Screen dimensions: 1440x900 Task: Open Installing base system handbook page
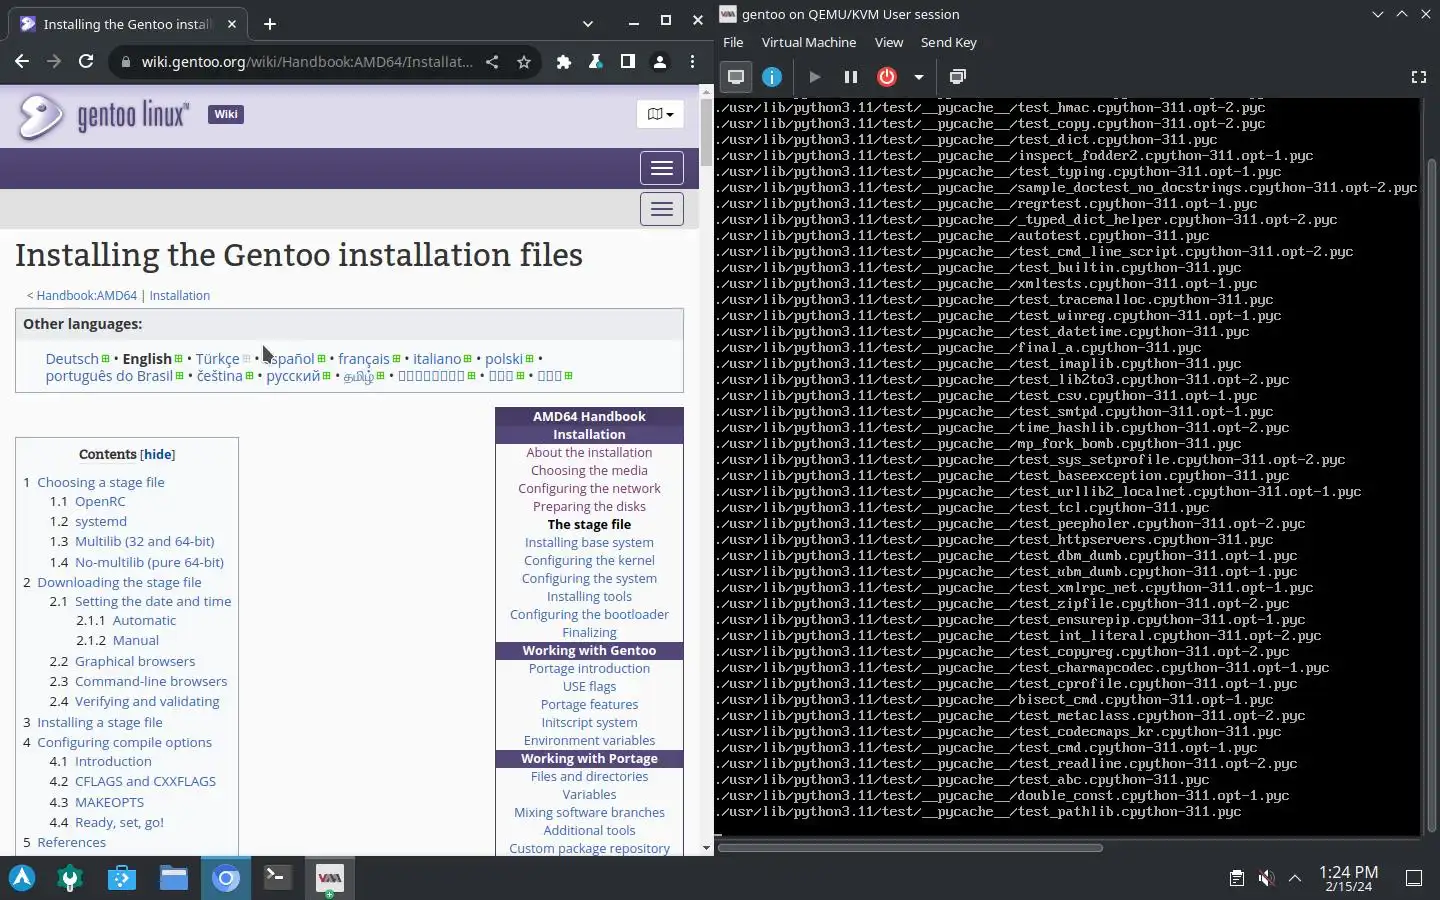589,543
